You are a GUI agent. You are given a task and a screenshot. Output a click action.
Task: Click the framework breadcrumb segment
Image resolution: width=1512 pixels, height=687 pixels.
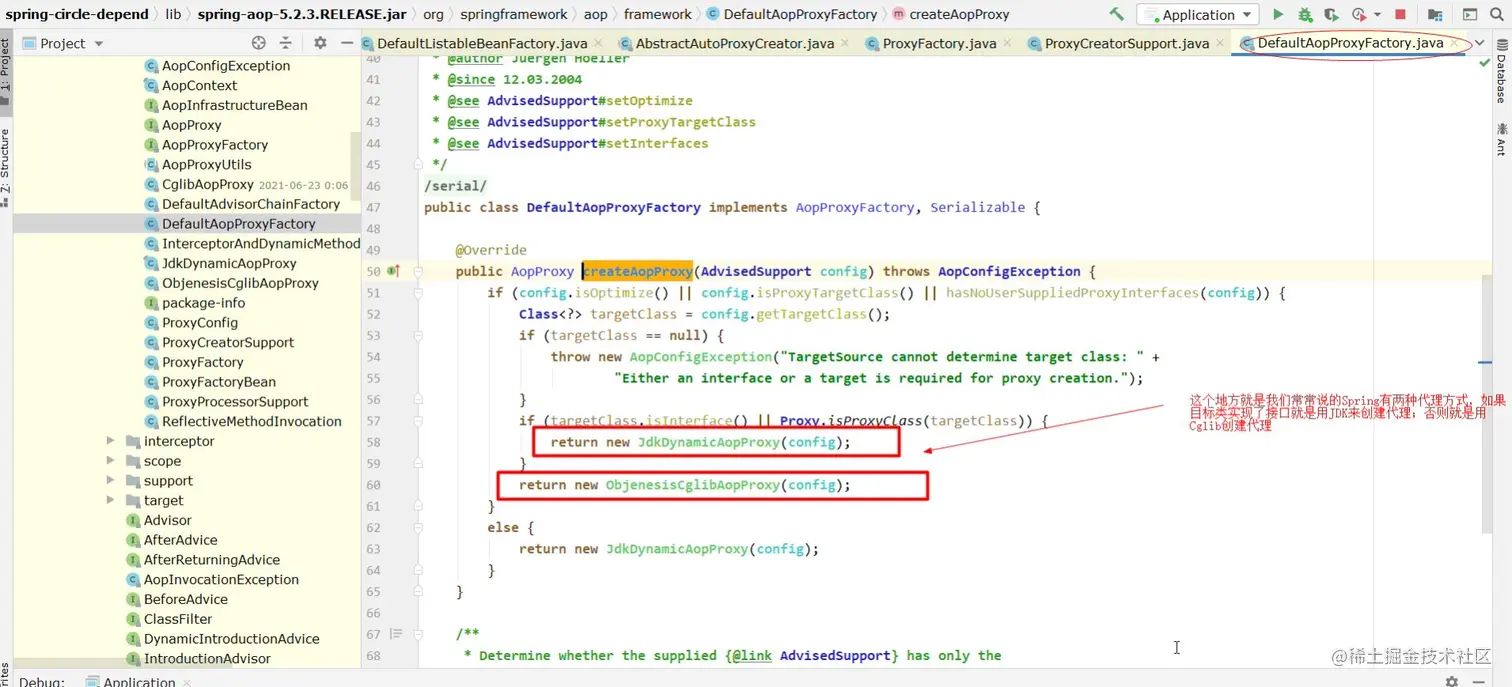(x=657, y=14)
